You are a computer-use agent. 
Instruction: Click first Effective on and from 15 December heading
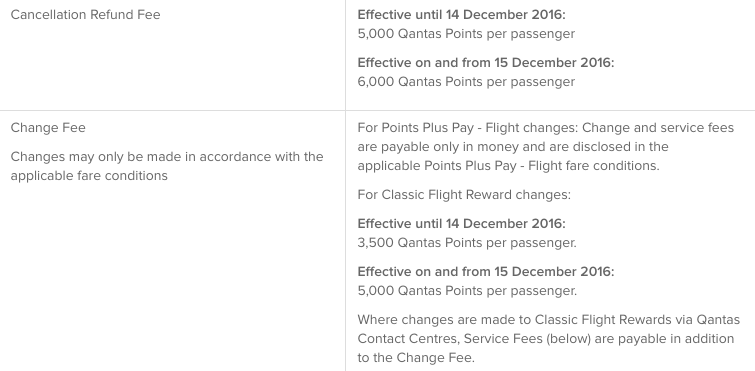(x=486, y=63)
